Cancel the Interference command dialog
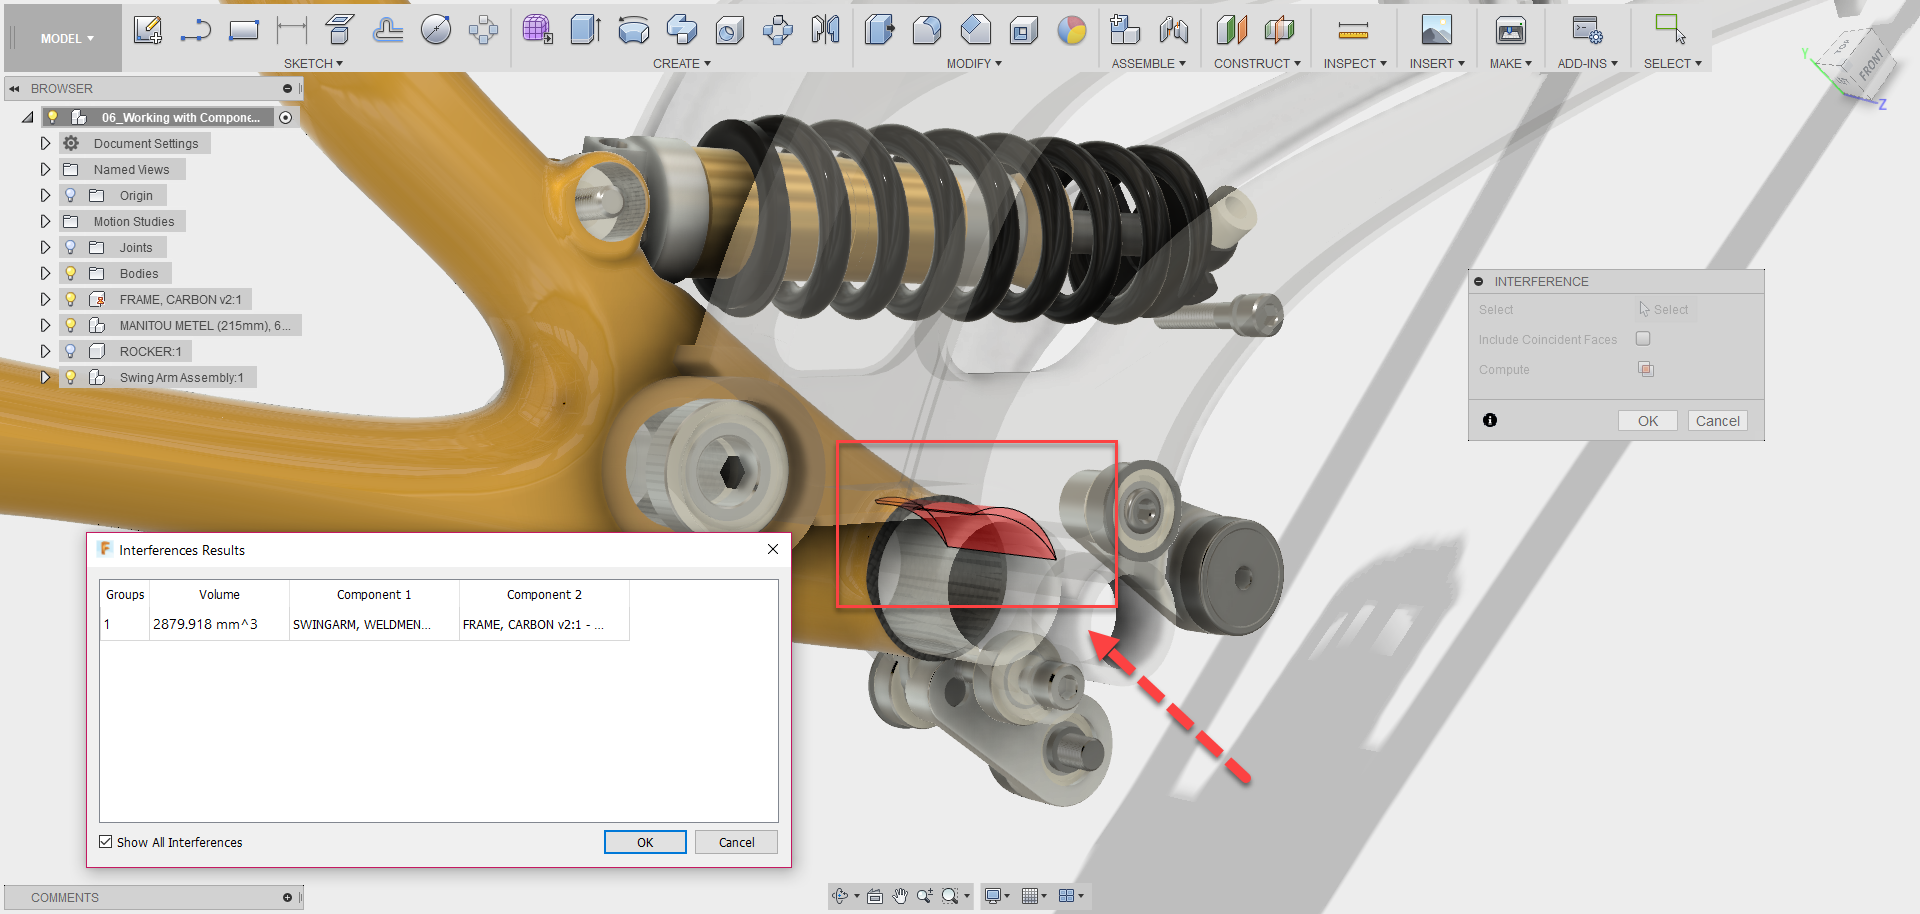Image resolution: width=1920 pixels, height=914 pixels. pos(1717,420)
